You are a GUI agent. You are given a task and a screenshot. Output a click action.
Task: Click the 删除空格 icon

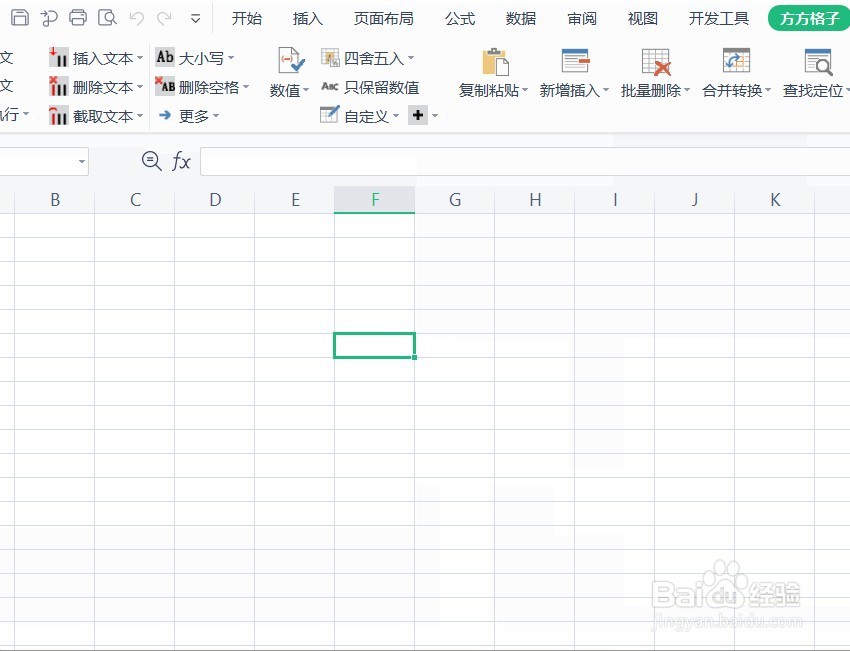click(x=165, y=86)
